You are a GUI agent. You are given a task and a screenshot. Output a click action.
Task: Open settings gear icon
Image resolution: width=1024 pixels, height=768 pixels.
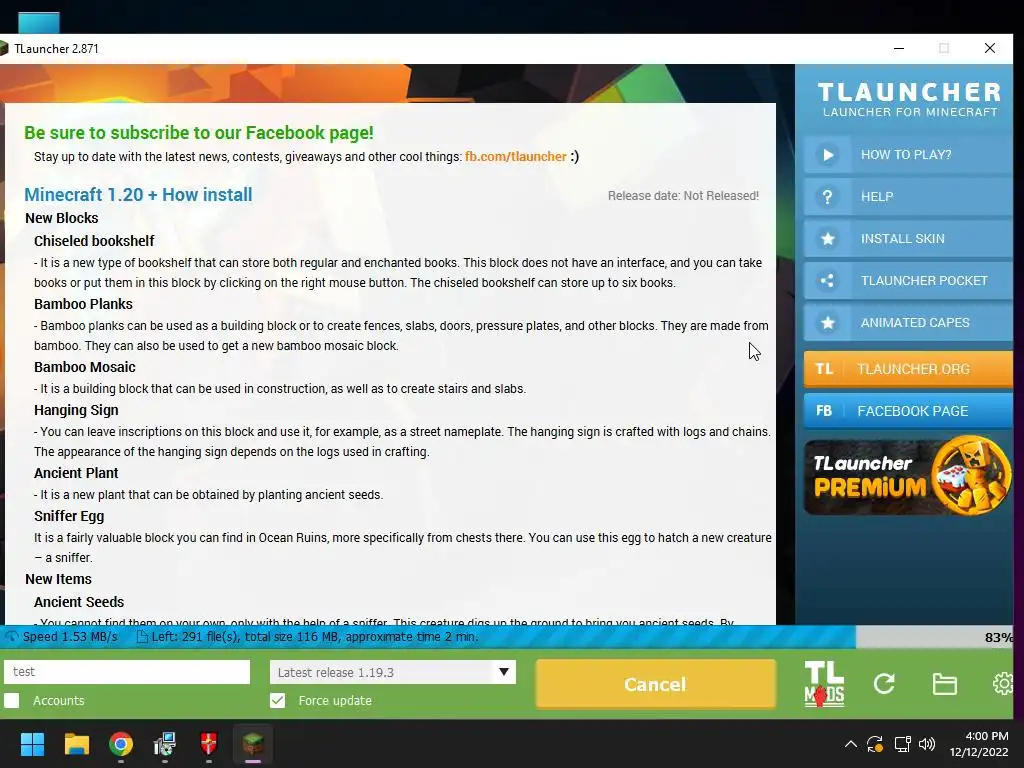pyautogui.click(x=1003, y=684)
